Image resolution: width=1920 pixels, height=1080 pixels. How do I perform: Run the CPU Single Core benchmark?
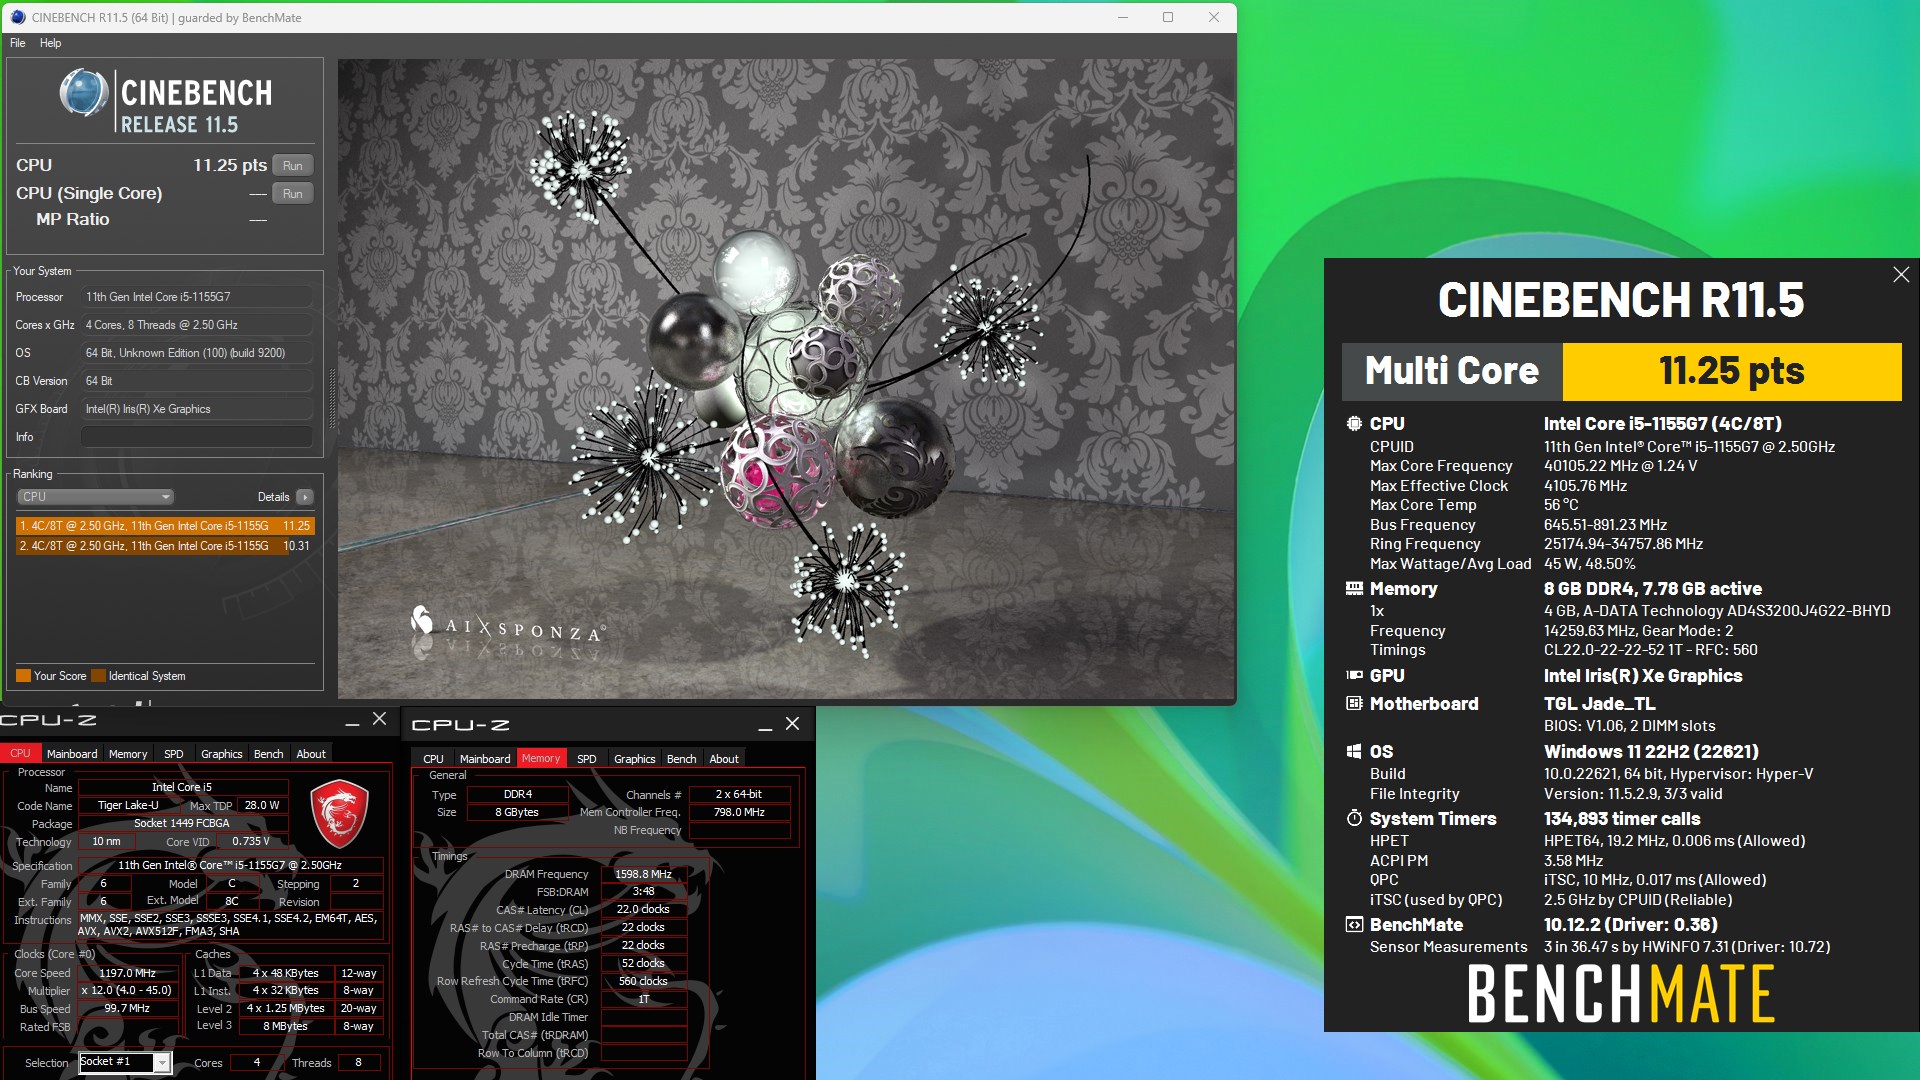[292, 193]
